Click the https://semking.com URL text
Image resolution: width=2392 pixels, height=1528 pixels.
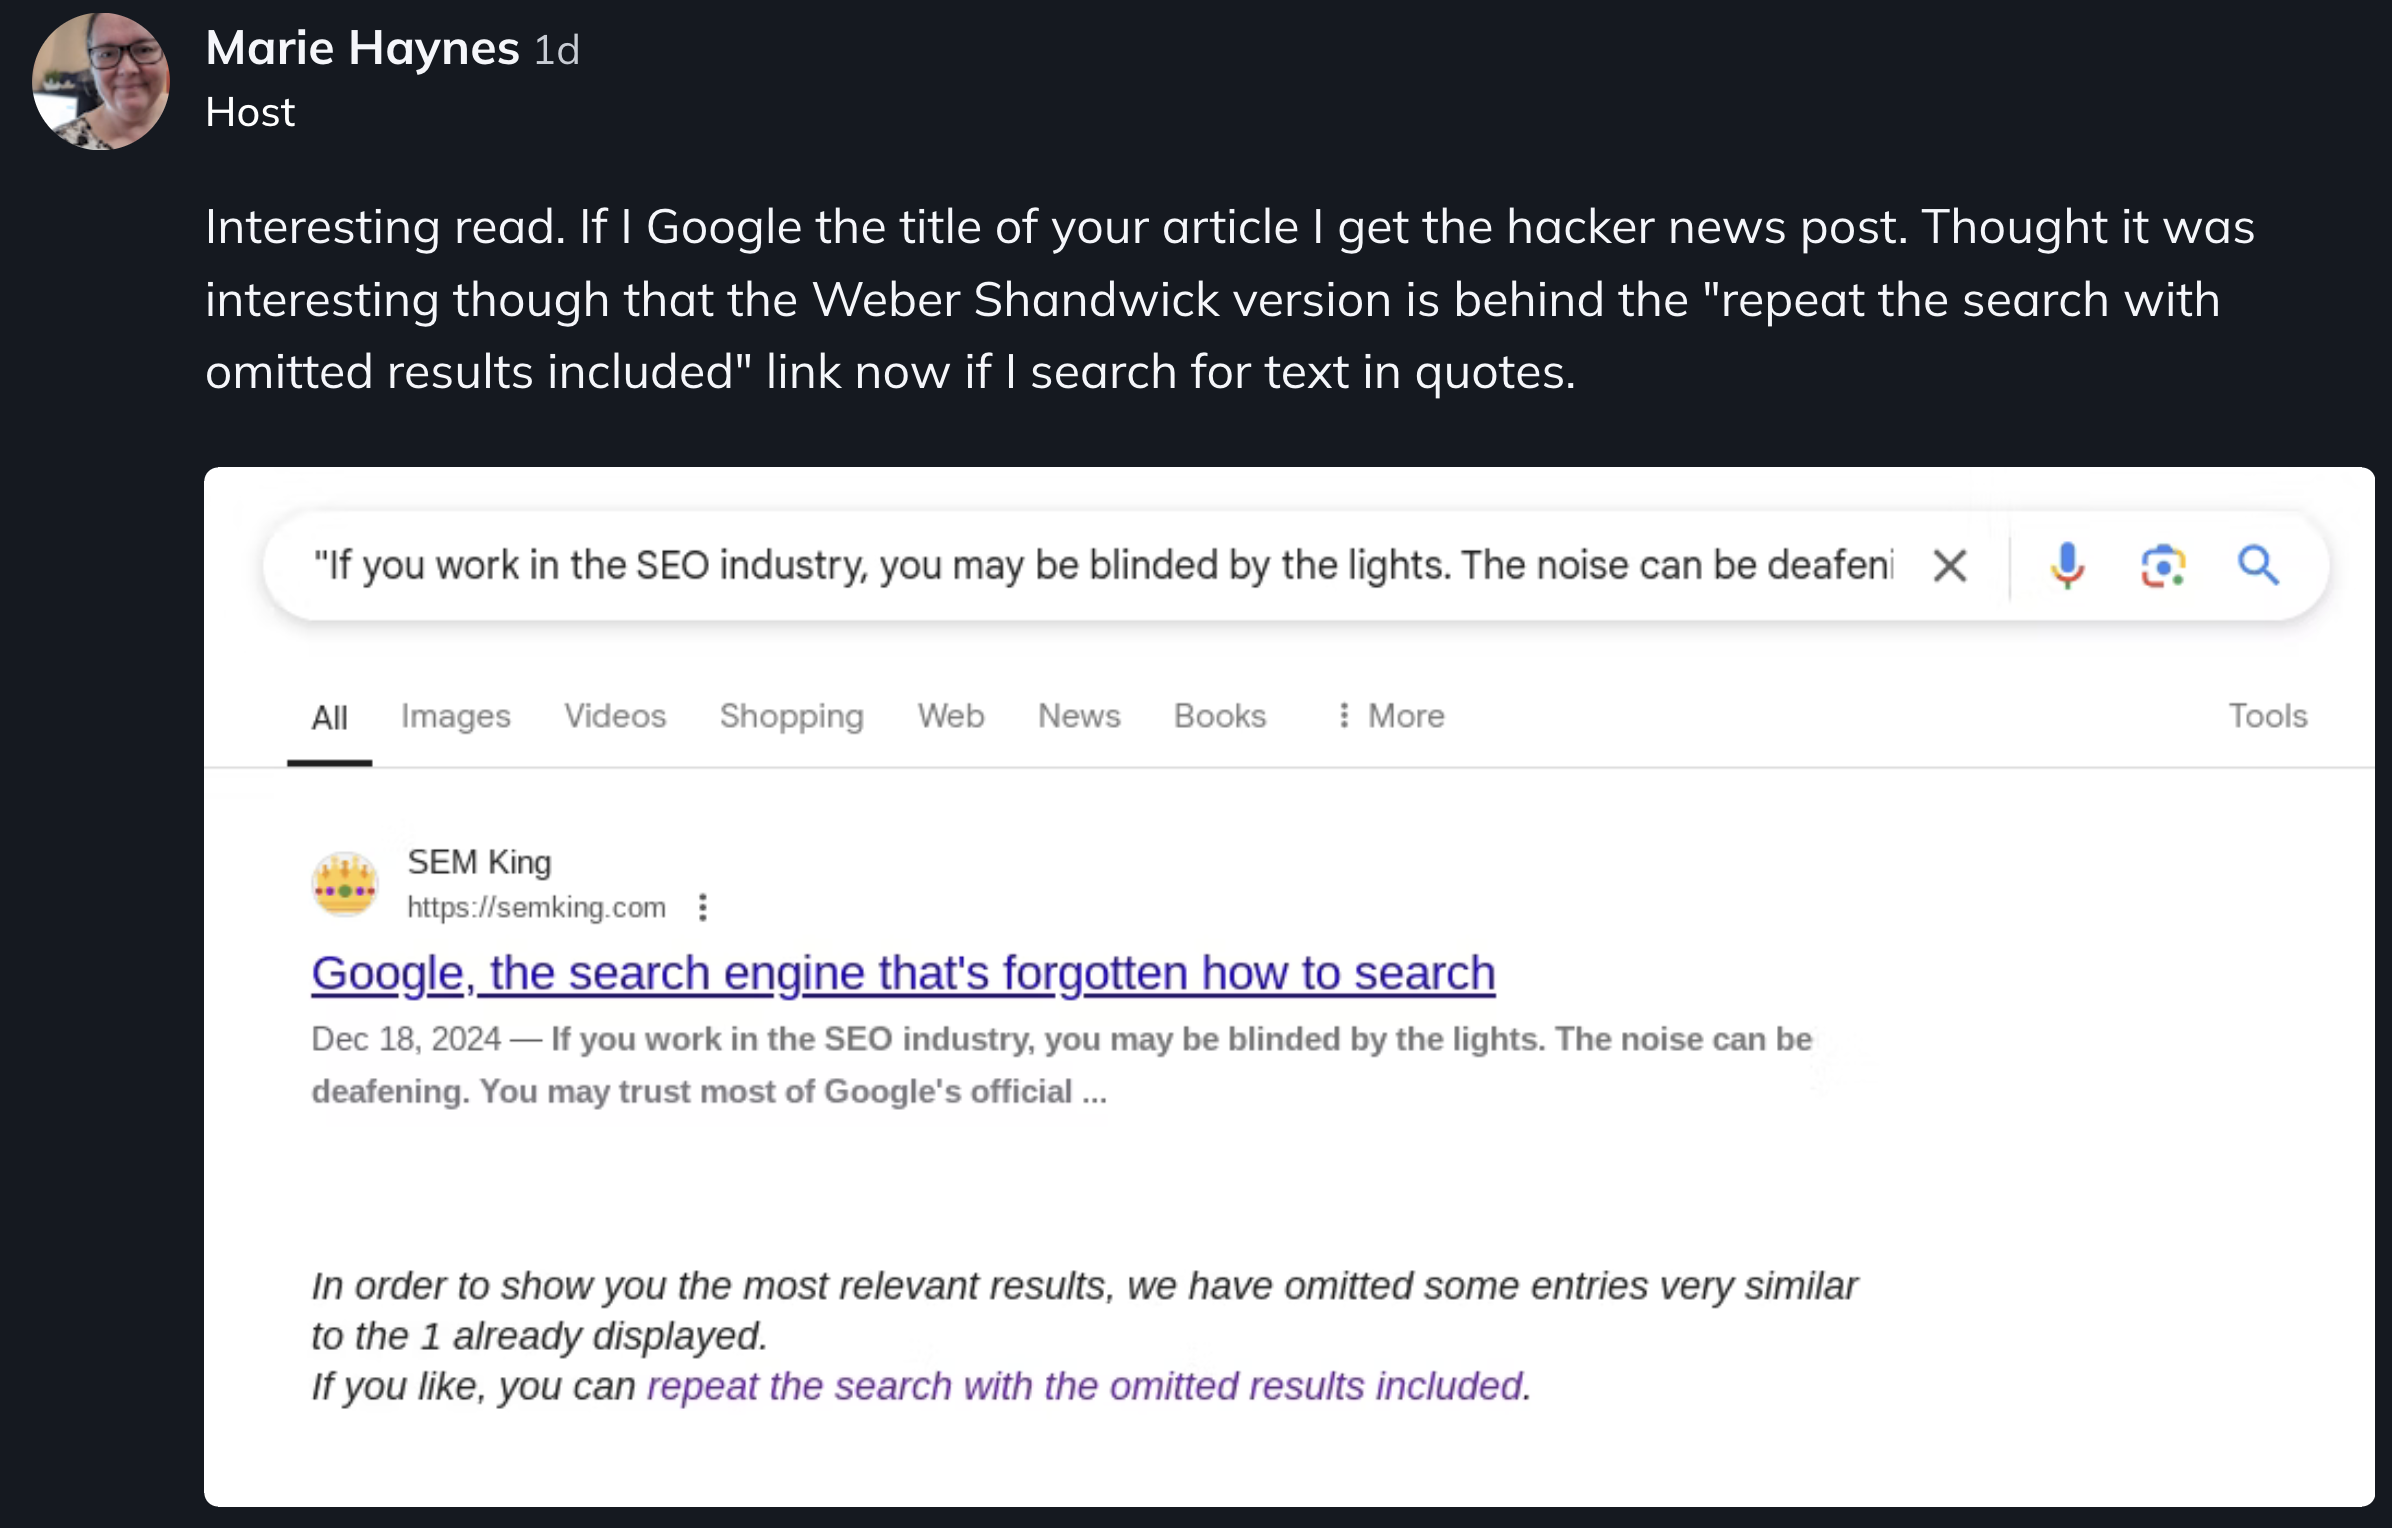click(536, 907)
